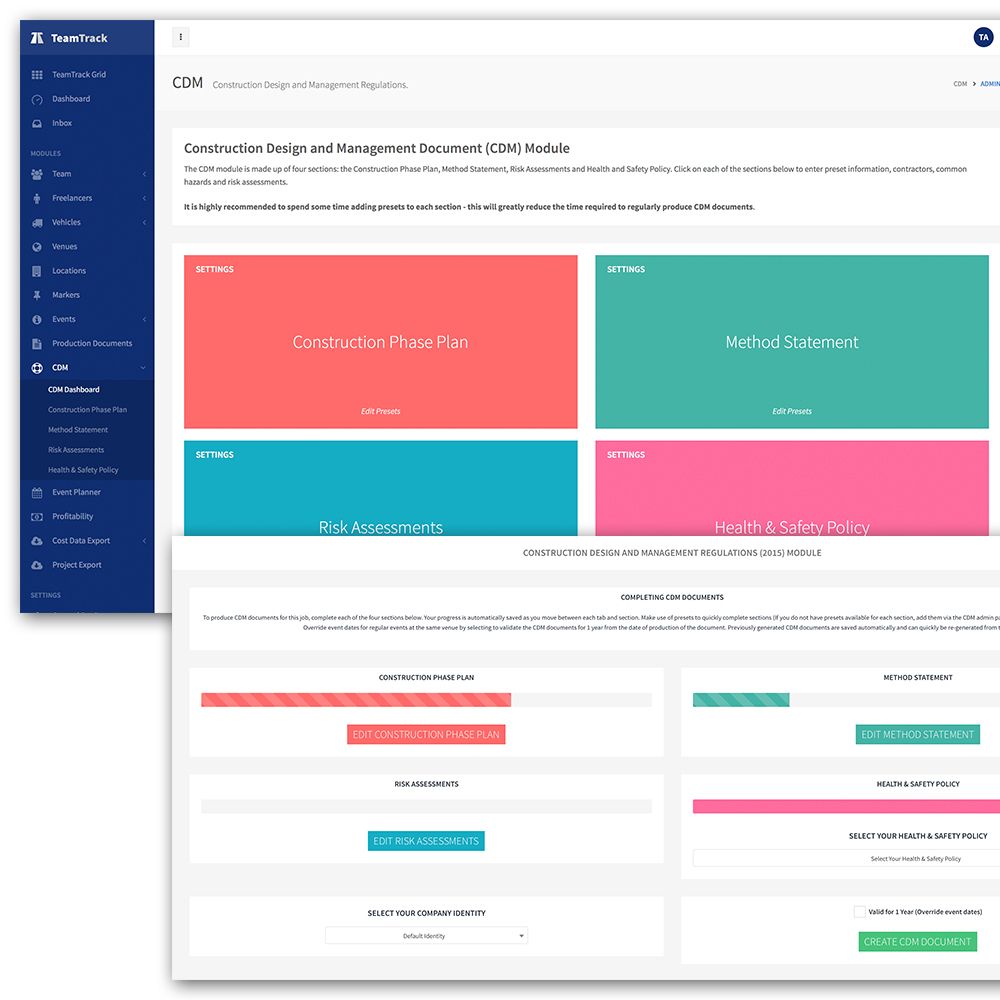Open the TeamTrack Grid icon
This screenshot has width=1000, height=1000.
tap(37, 75)
